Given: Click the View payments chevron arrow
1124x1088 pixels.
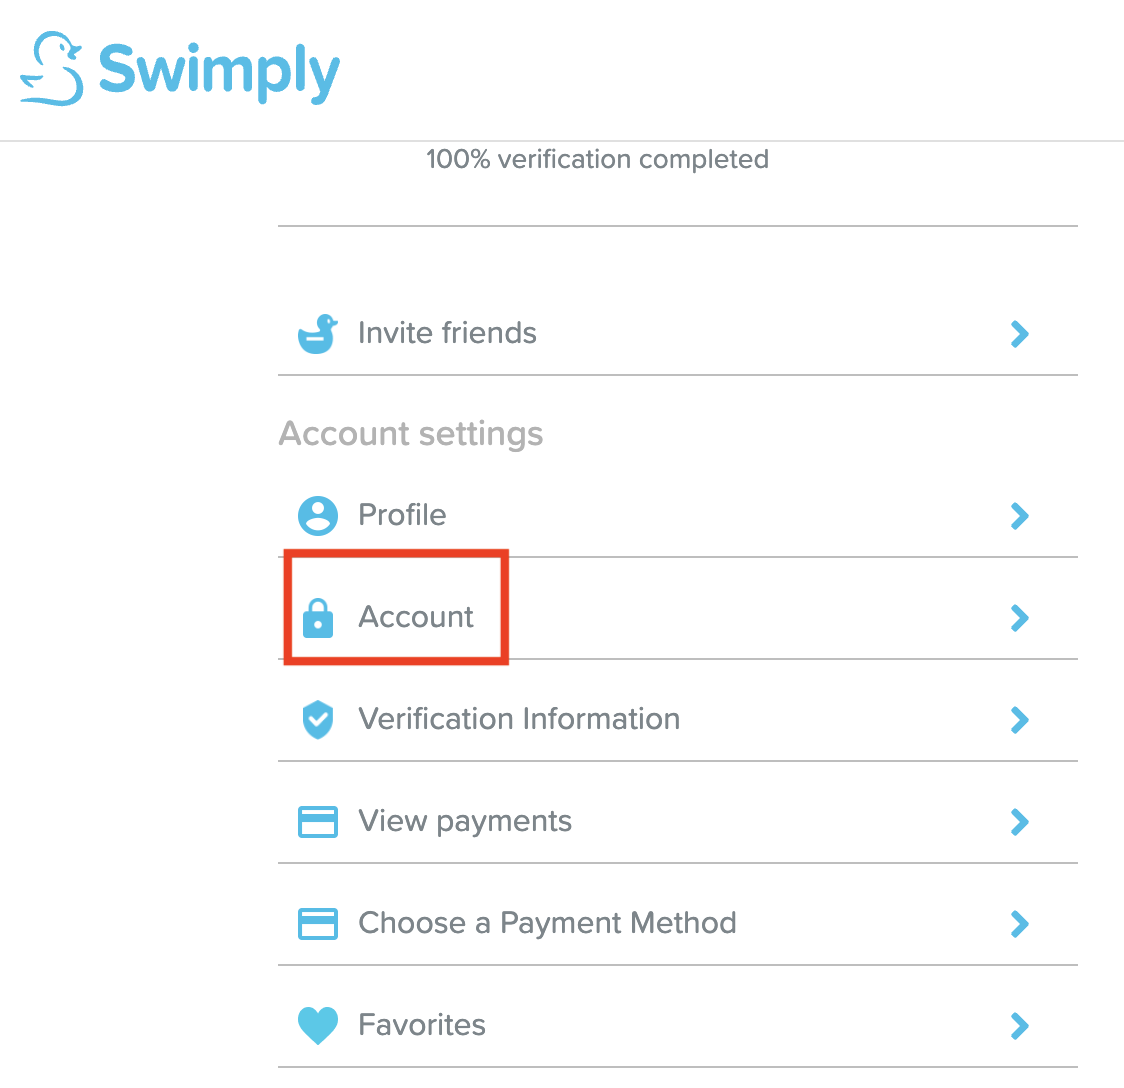Looking at the screenshot, I should 1019,822.
